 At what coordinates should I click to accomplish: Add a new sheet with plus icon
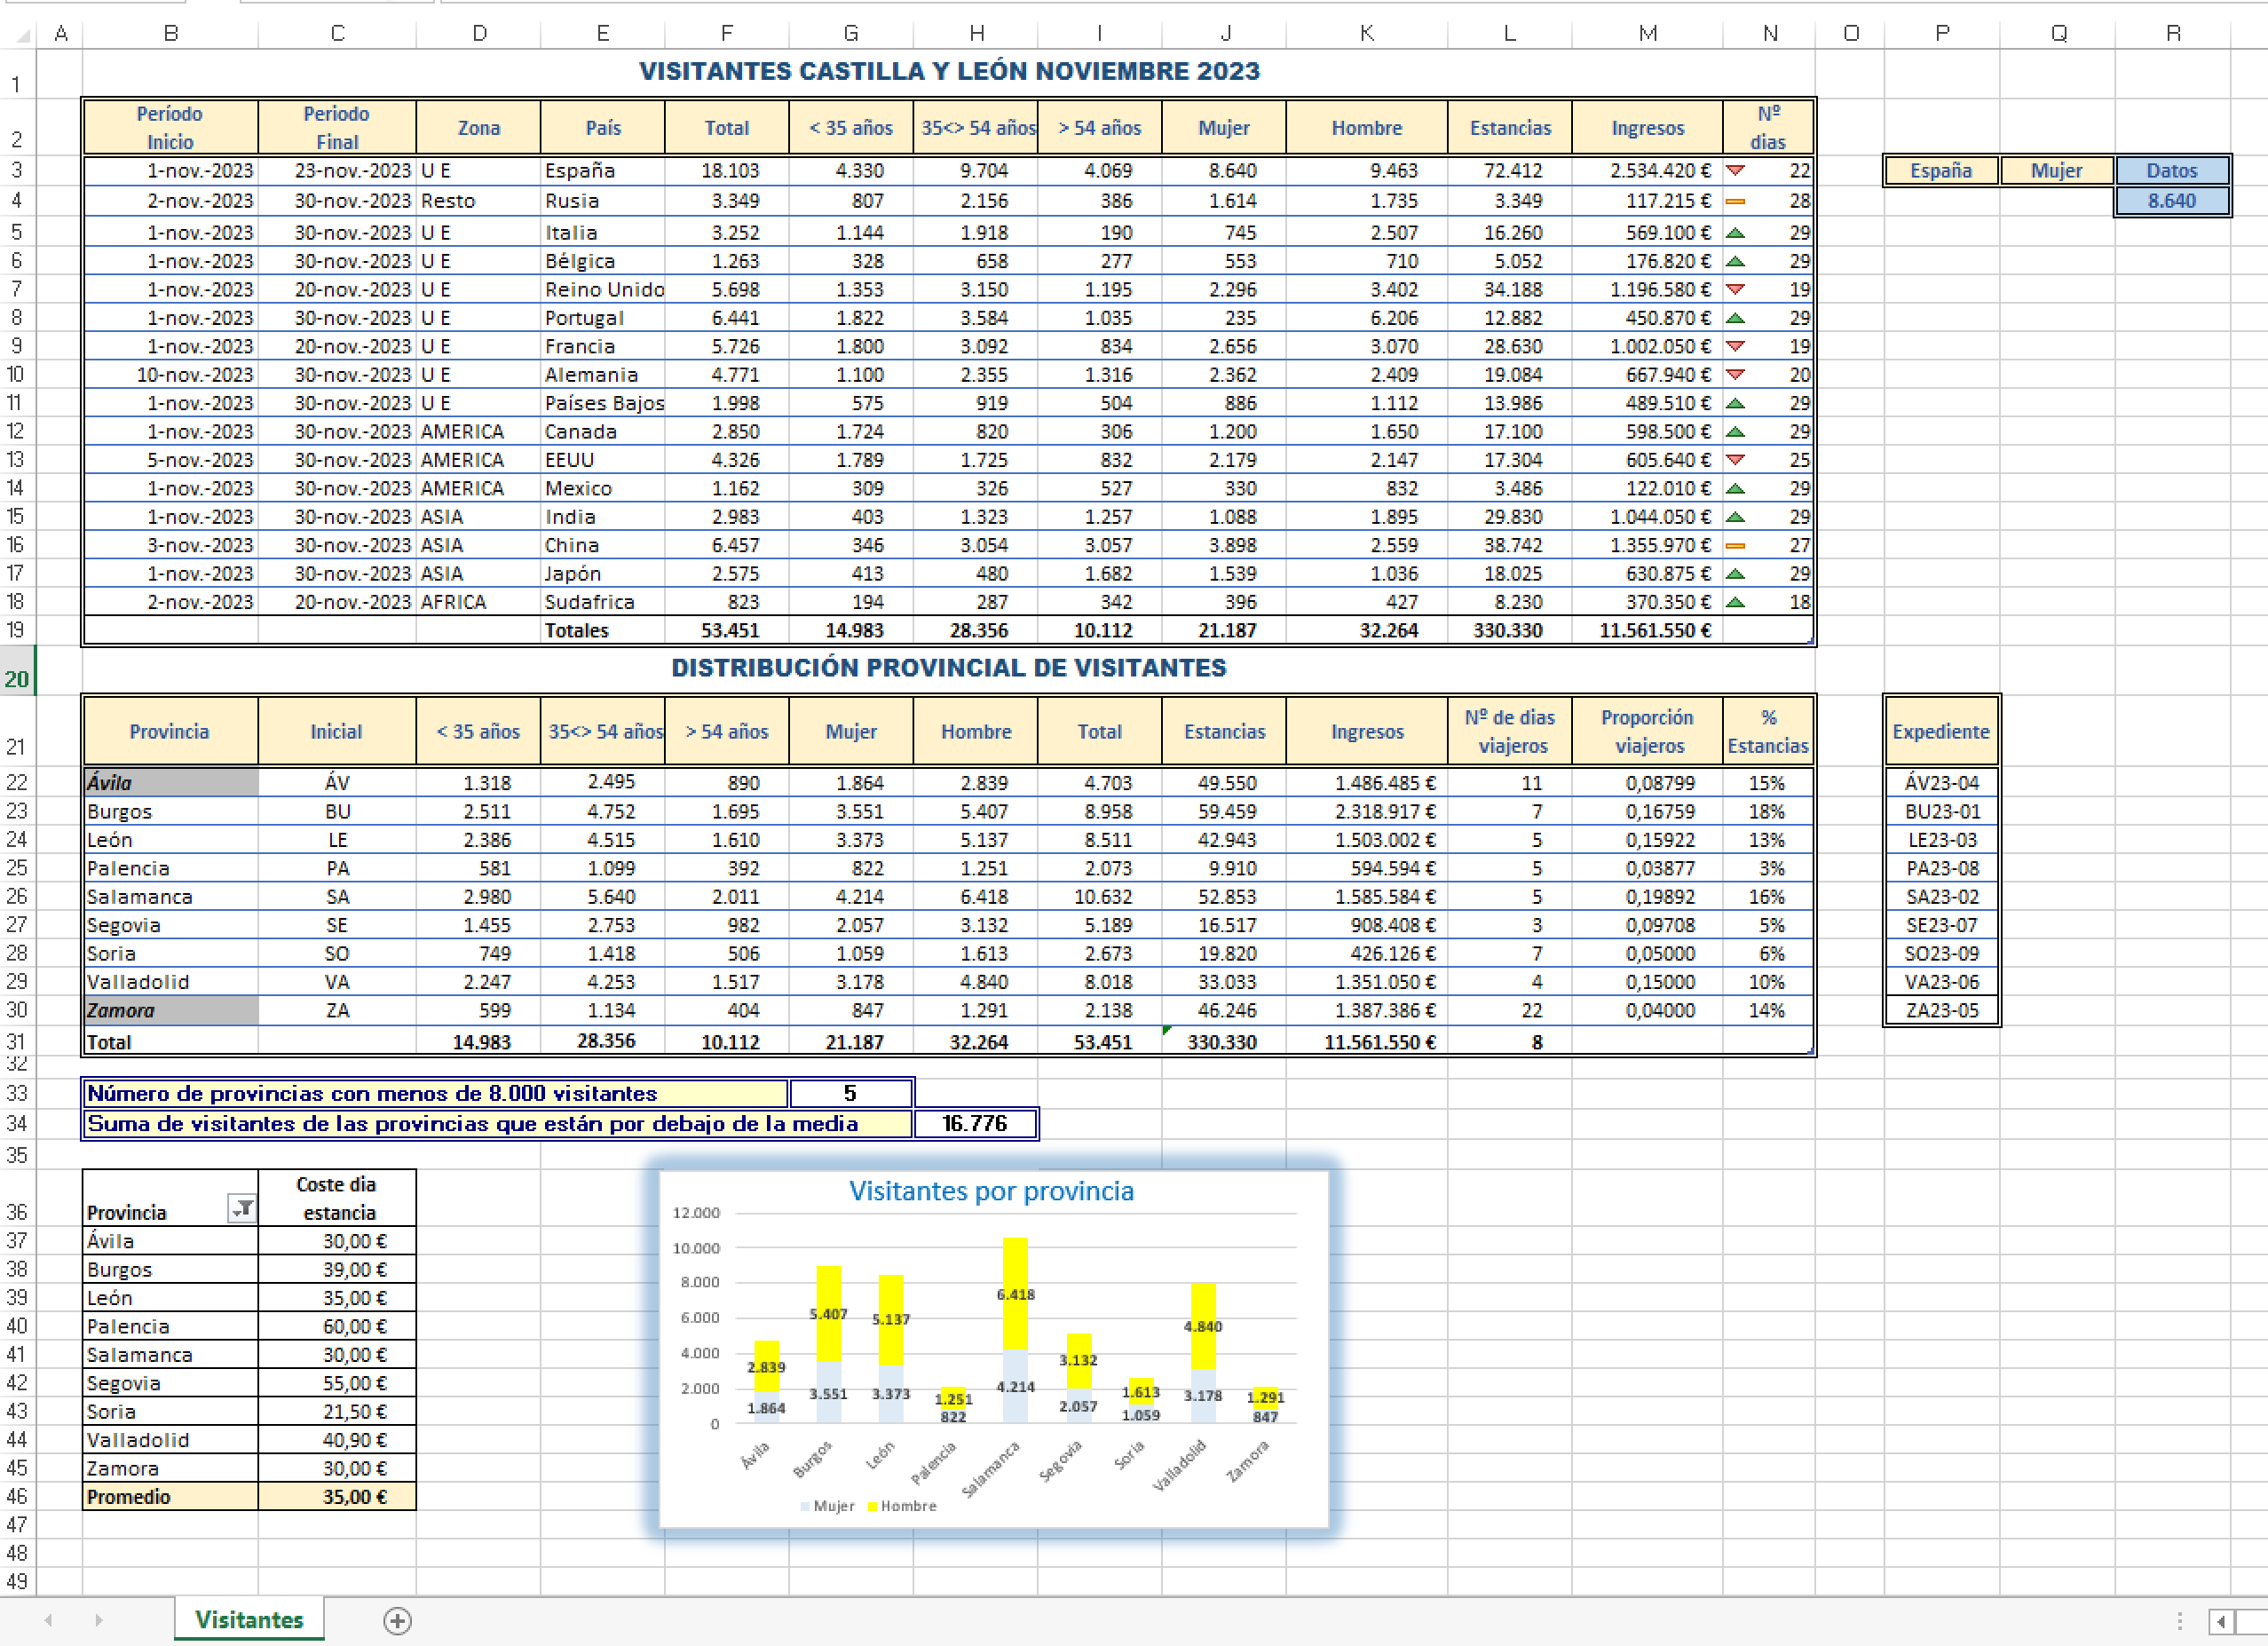tap(397, 1620)
